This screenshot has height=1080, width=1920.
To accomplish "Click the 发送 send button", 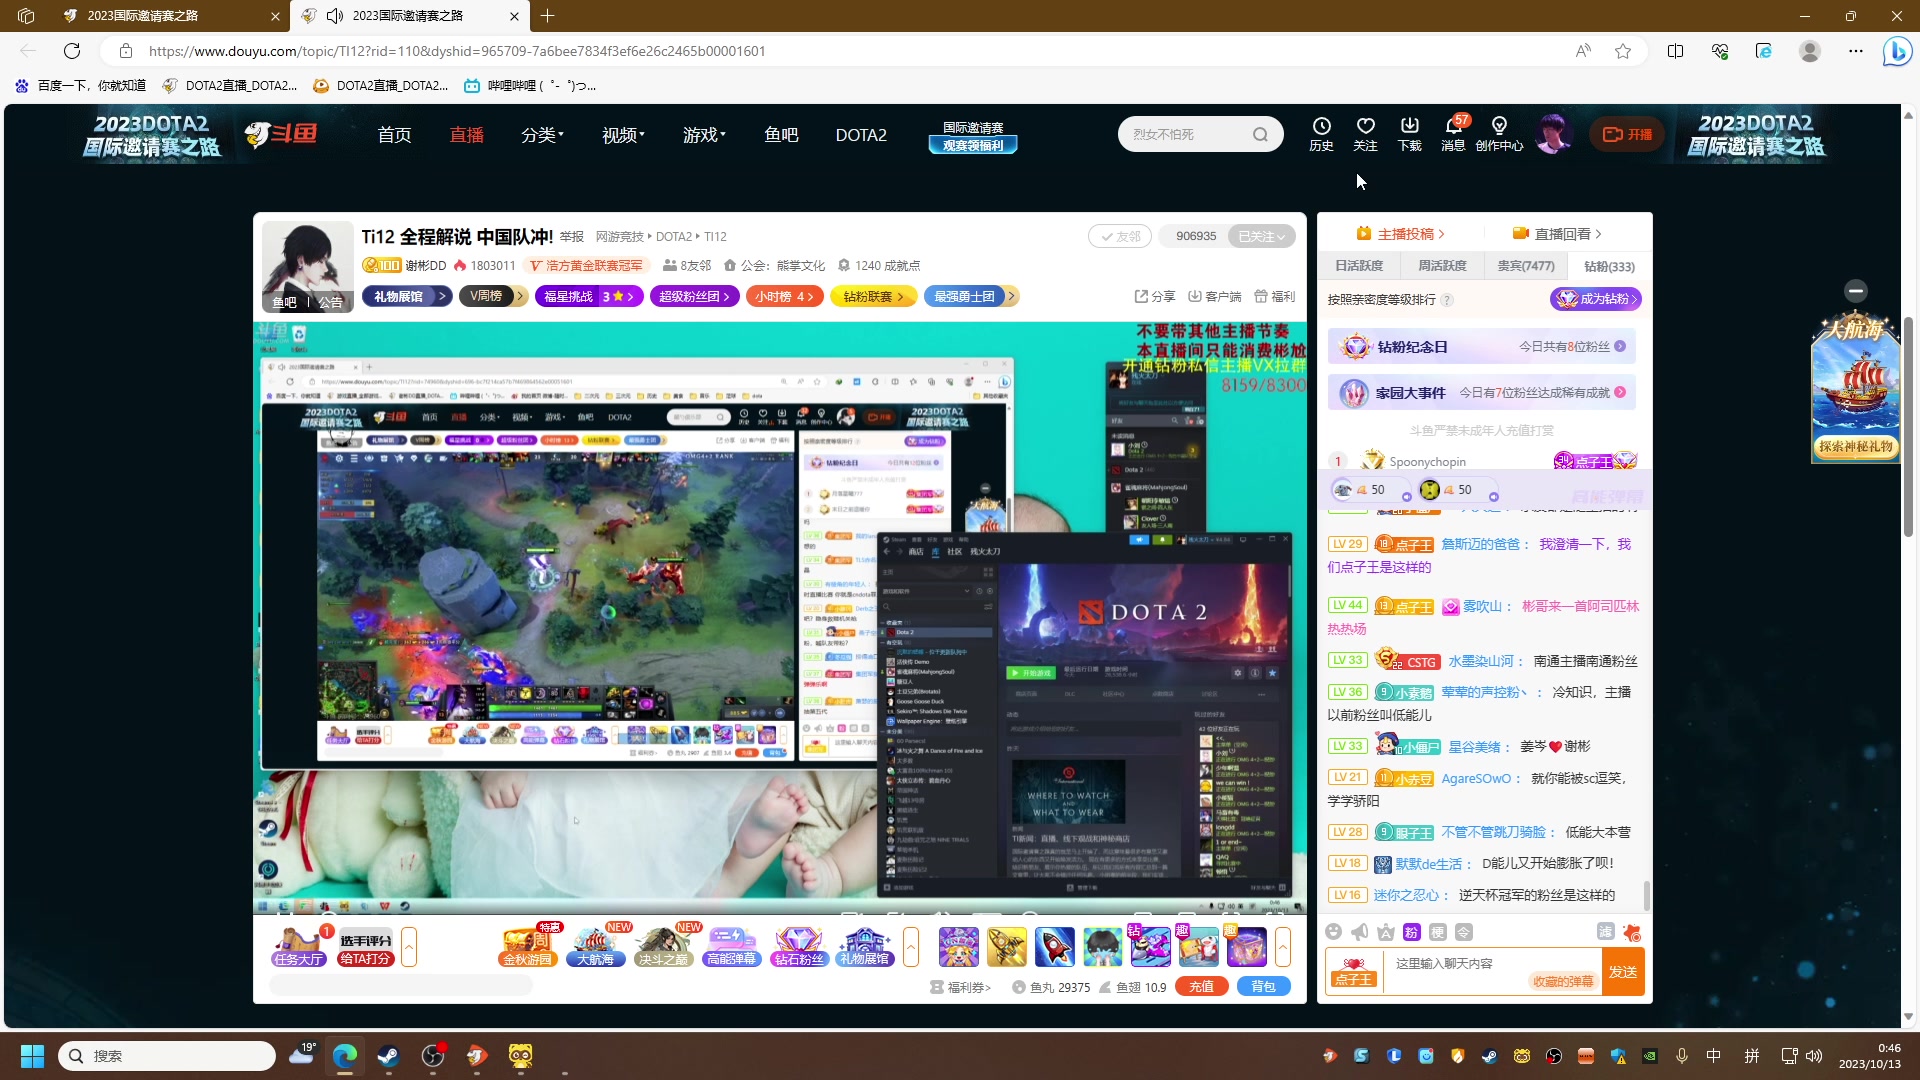I will 1622,972.
